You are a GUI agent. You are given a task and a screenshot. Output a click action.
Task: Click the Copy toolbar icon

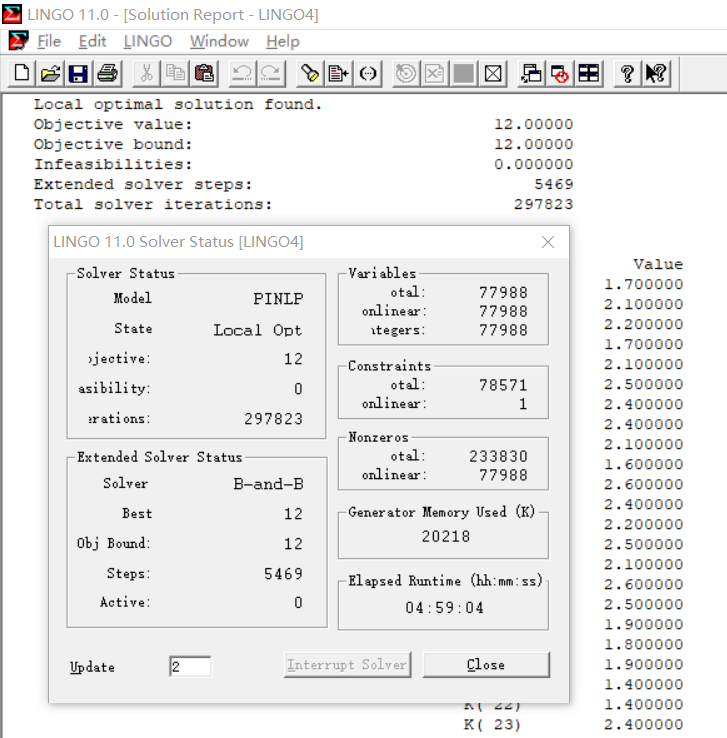tap(176, 73)
